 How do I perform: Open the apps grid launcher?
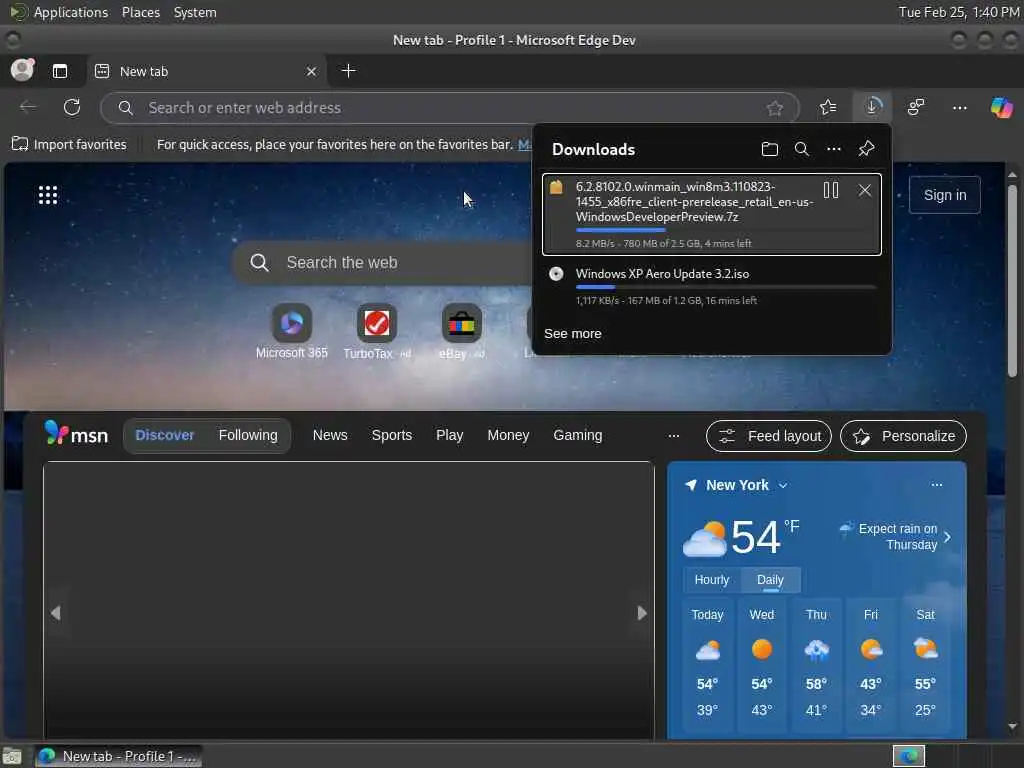pos(48,195)
